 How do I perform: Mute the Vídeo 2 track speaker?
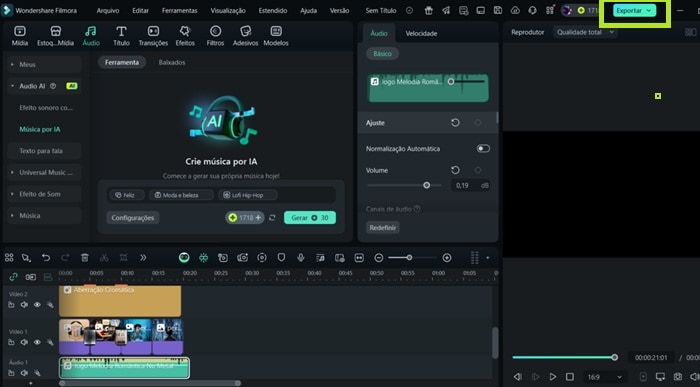24,304
